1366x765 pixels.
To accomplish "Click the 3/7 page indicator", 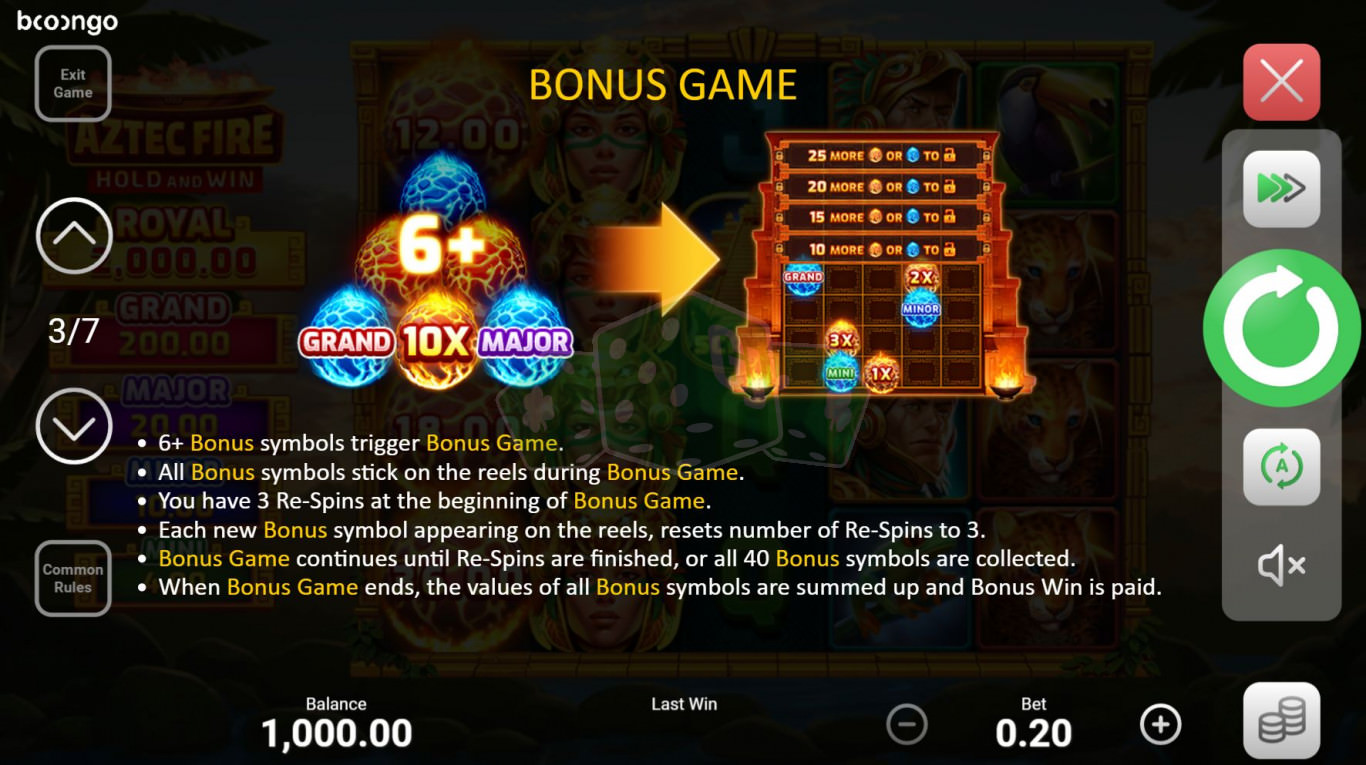I will pos(74,331).
